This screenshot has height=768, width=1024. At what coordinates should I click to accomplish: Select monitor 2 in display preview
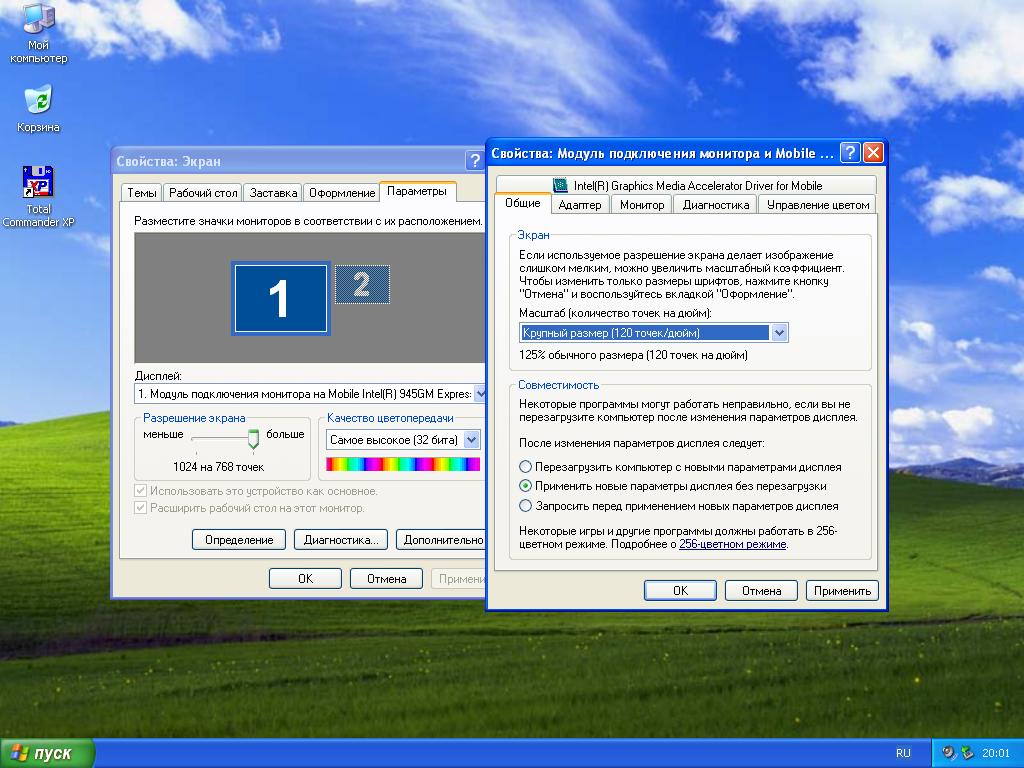coord(361,285)
